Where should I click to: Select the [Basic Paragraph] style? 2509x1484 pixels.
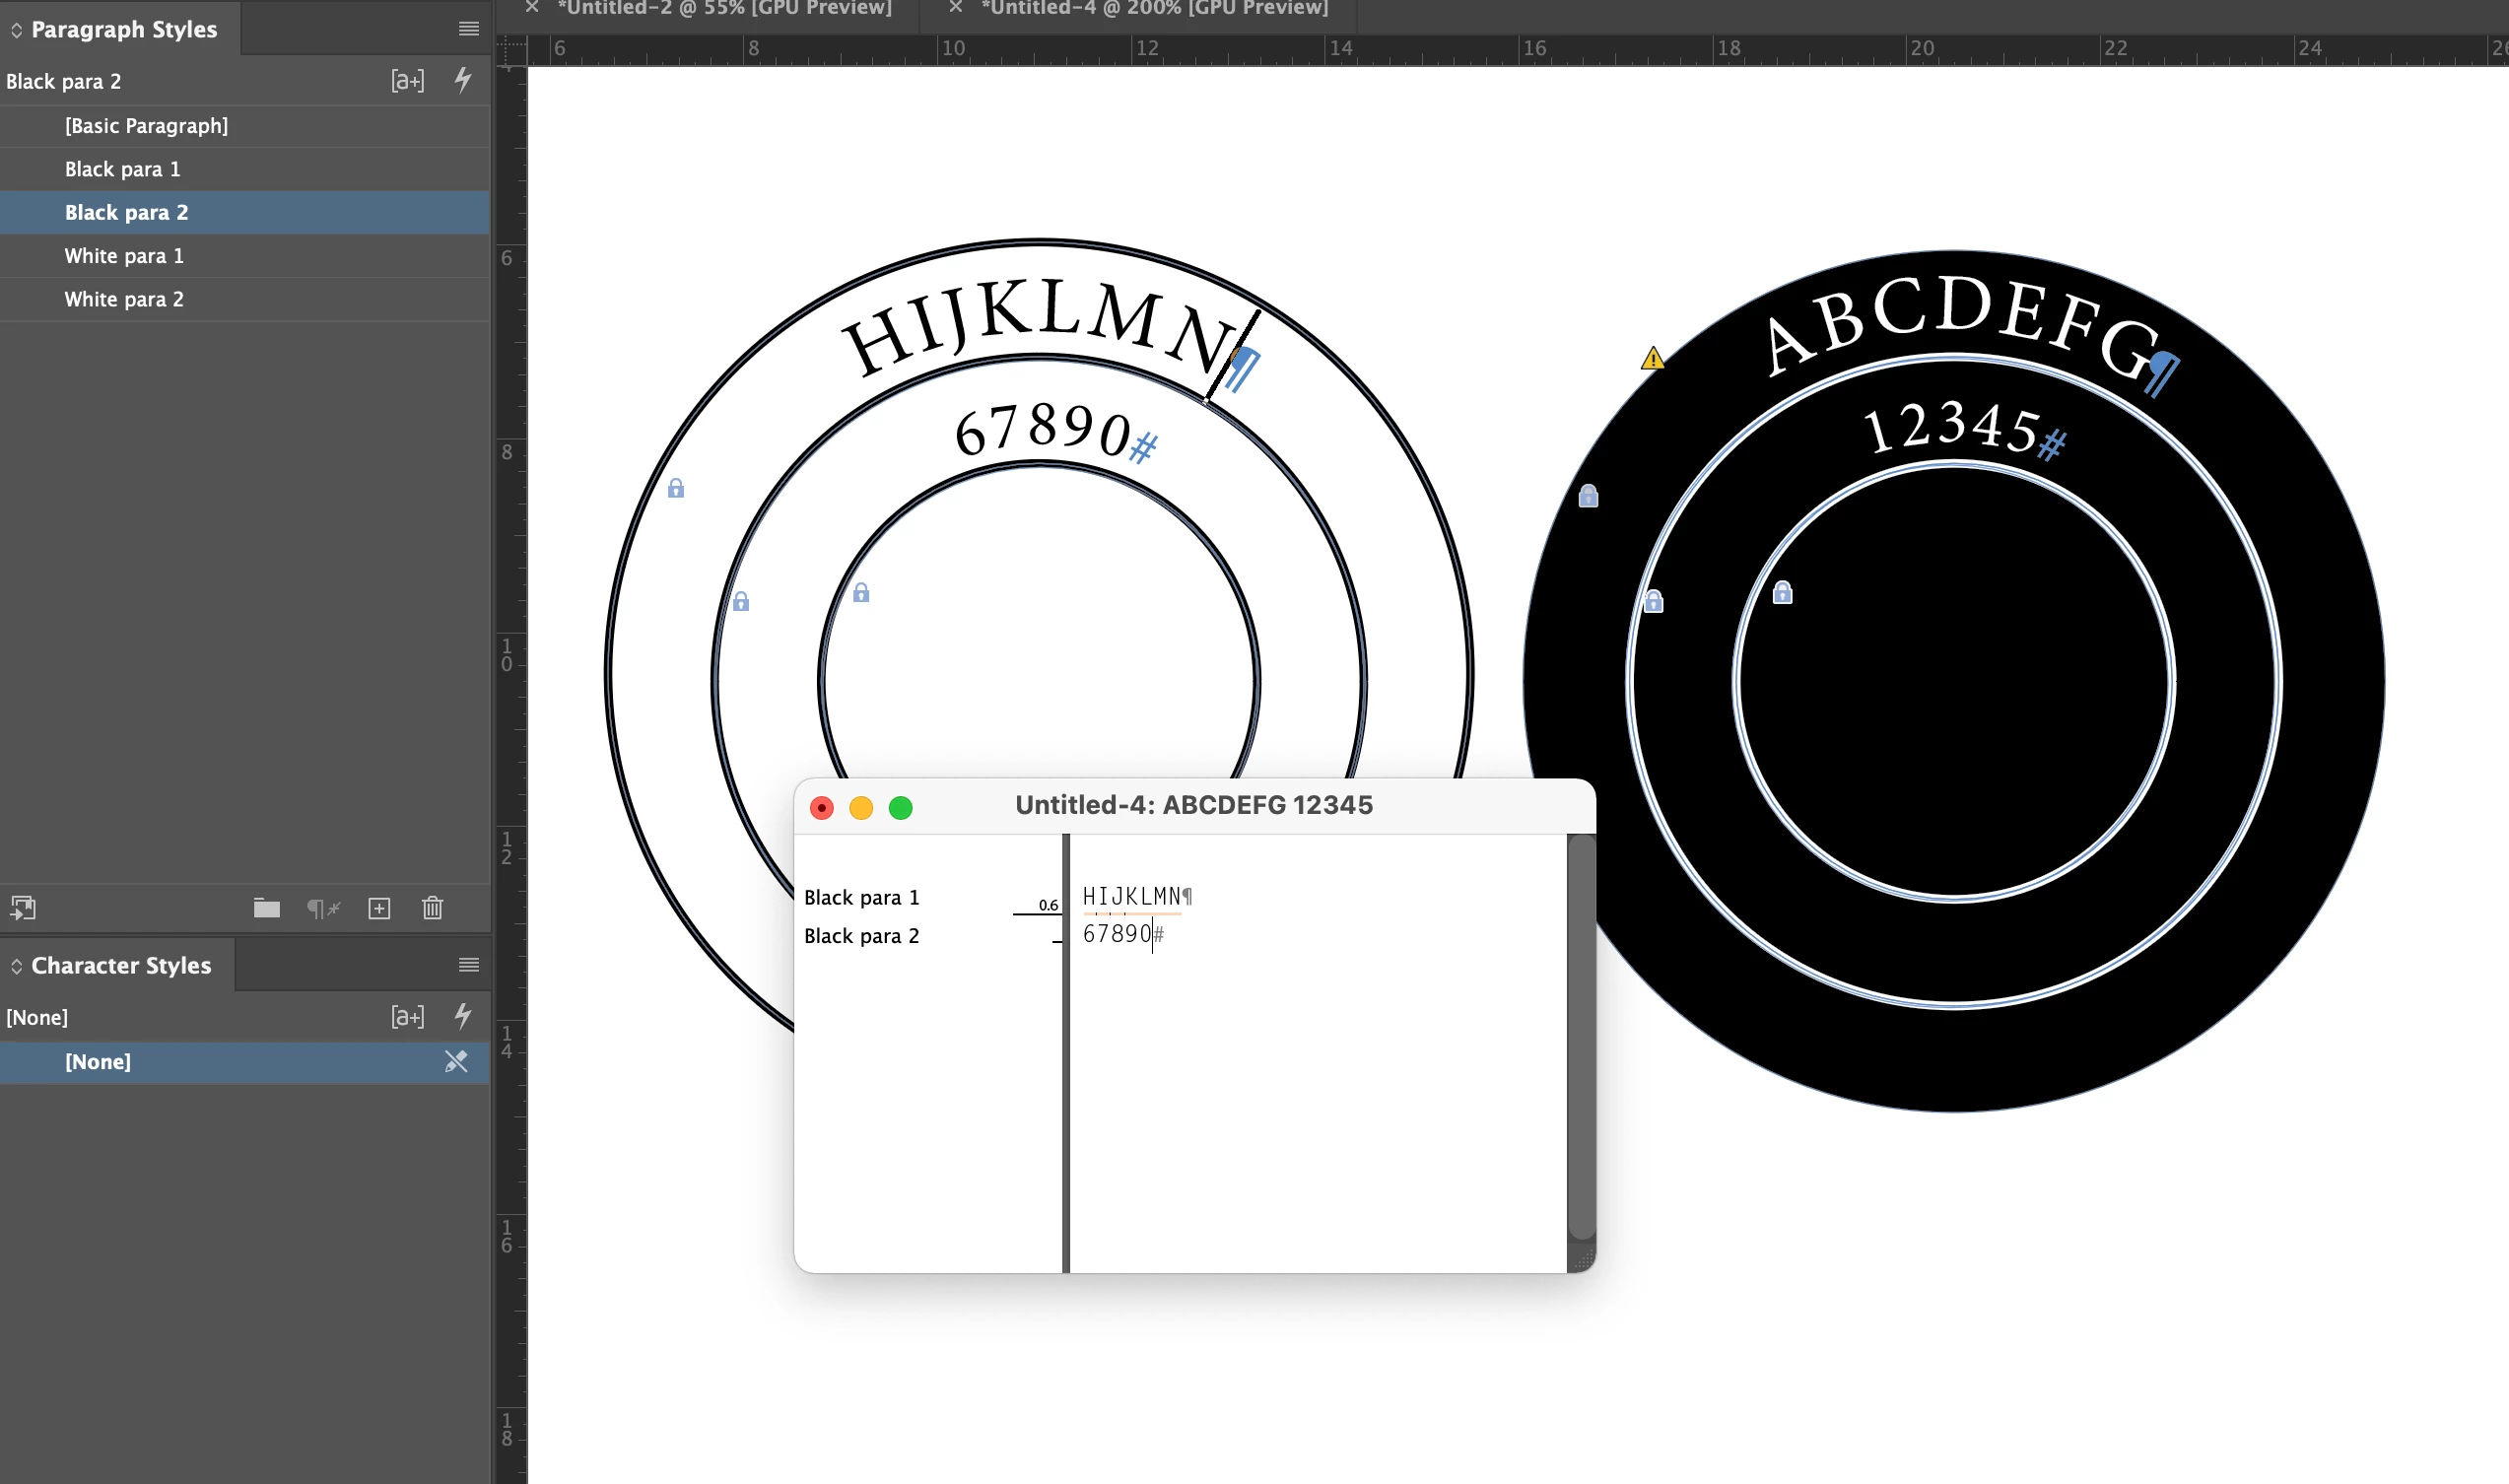click(146, 126)
